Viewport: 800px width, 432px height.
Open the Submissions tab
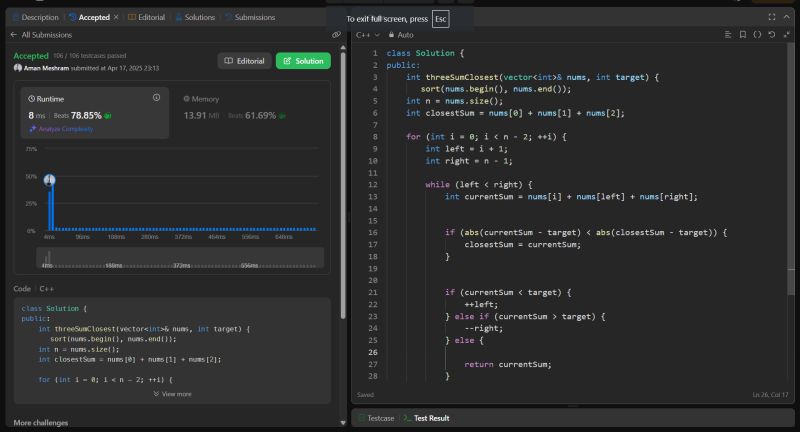[251, 17]
